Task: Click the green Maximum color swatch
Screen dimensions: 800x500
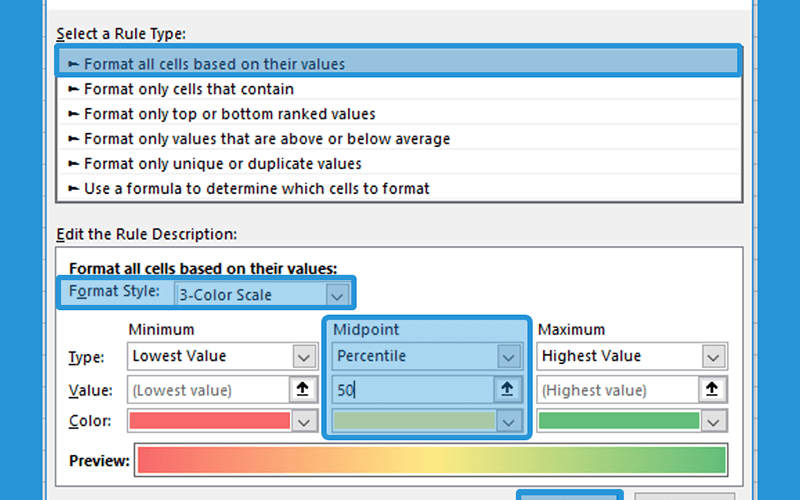Action: click(619, 421)
